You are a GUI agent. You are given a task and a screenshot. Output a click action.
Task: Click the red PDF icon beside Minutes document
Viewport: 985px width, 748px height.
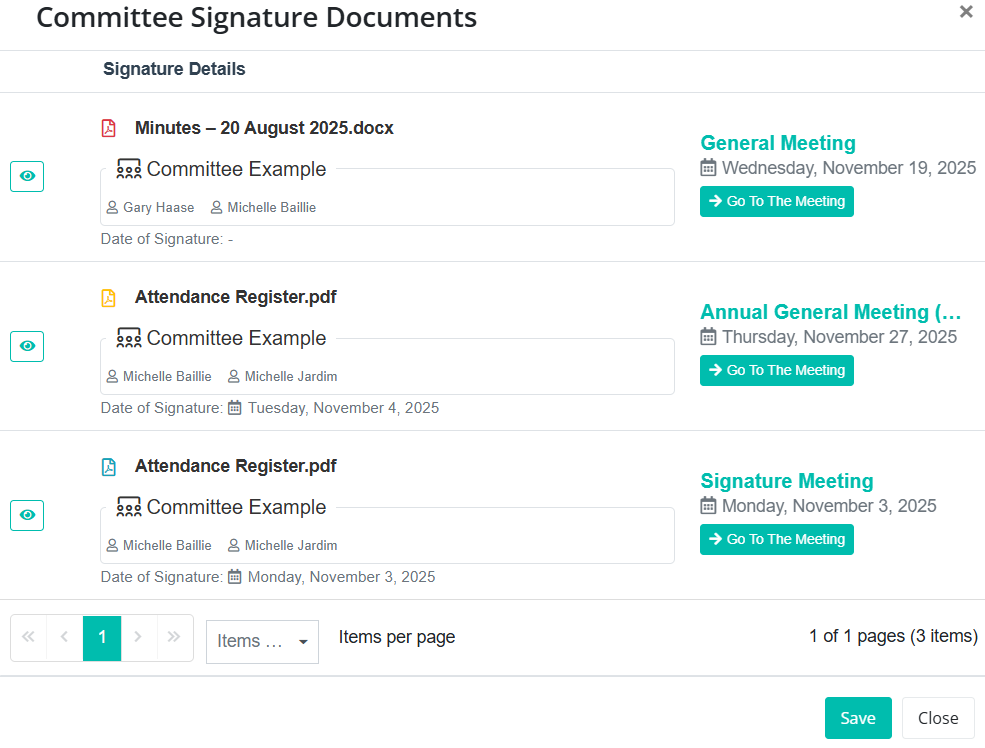[109, 128]
